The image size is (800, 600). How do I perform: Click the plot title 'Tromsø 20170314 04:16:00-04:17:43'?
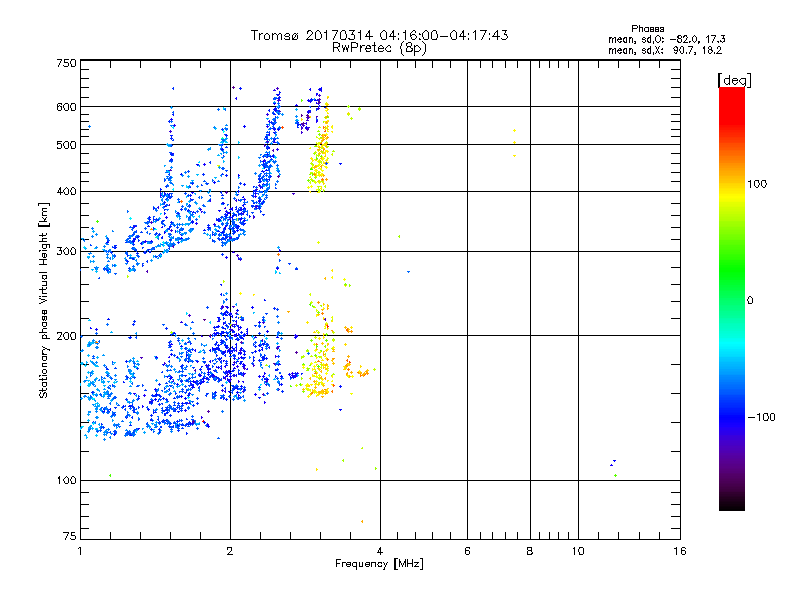point(379,35)
